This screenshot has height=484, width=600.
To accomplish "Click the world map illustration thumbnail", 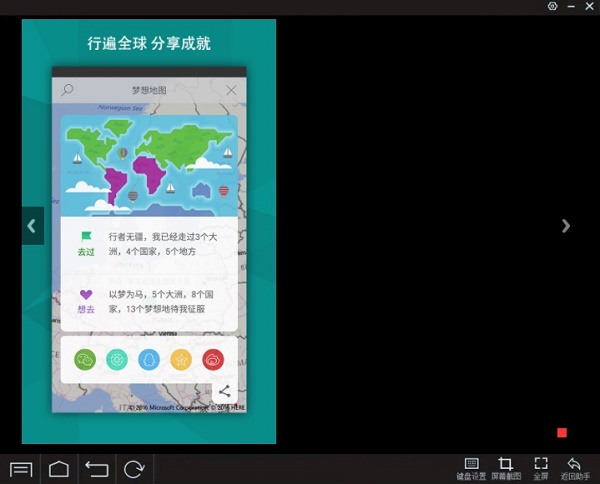I will click(149, 164).
